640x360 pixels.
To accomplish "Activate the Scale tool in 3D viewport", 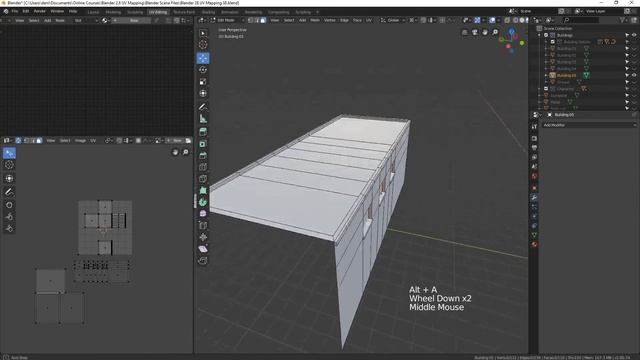I will (203, 82).
